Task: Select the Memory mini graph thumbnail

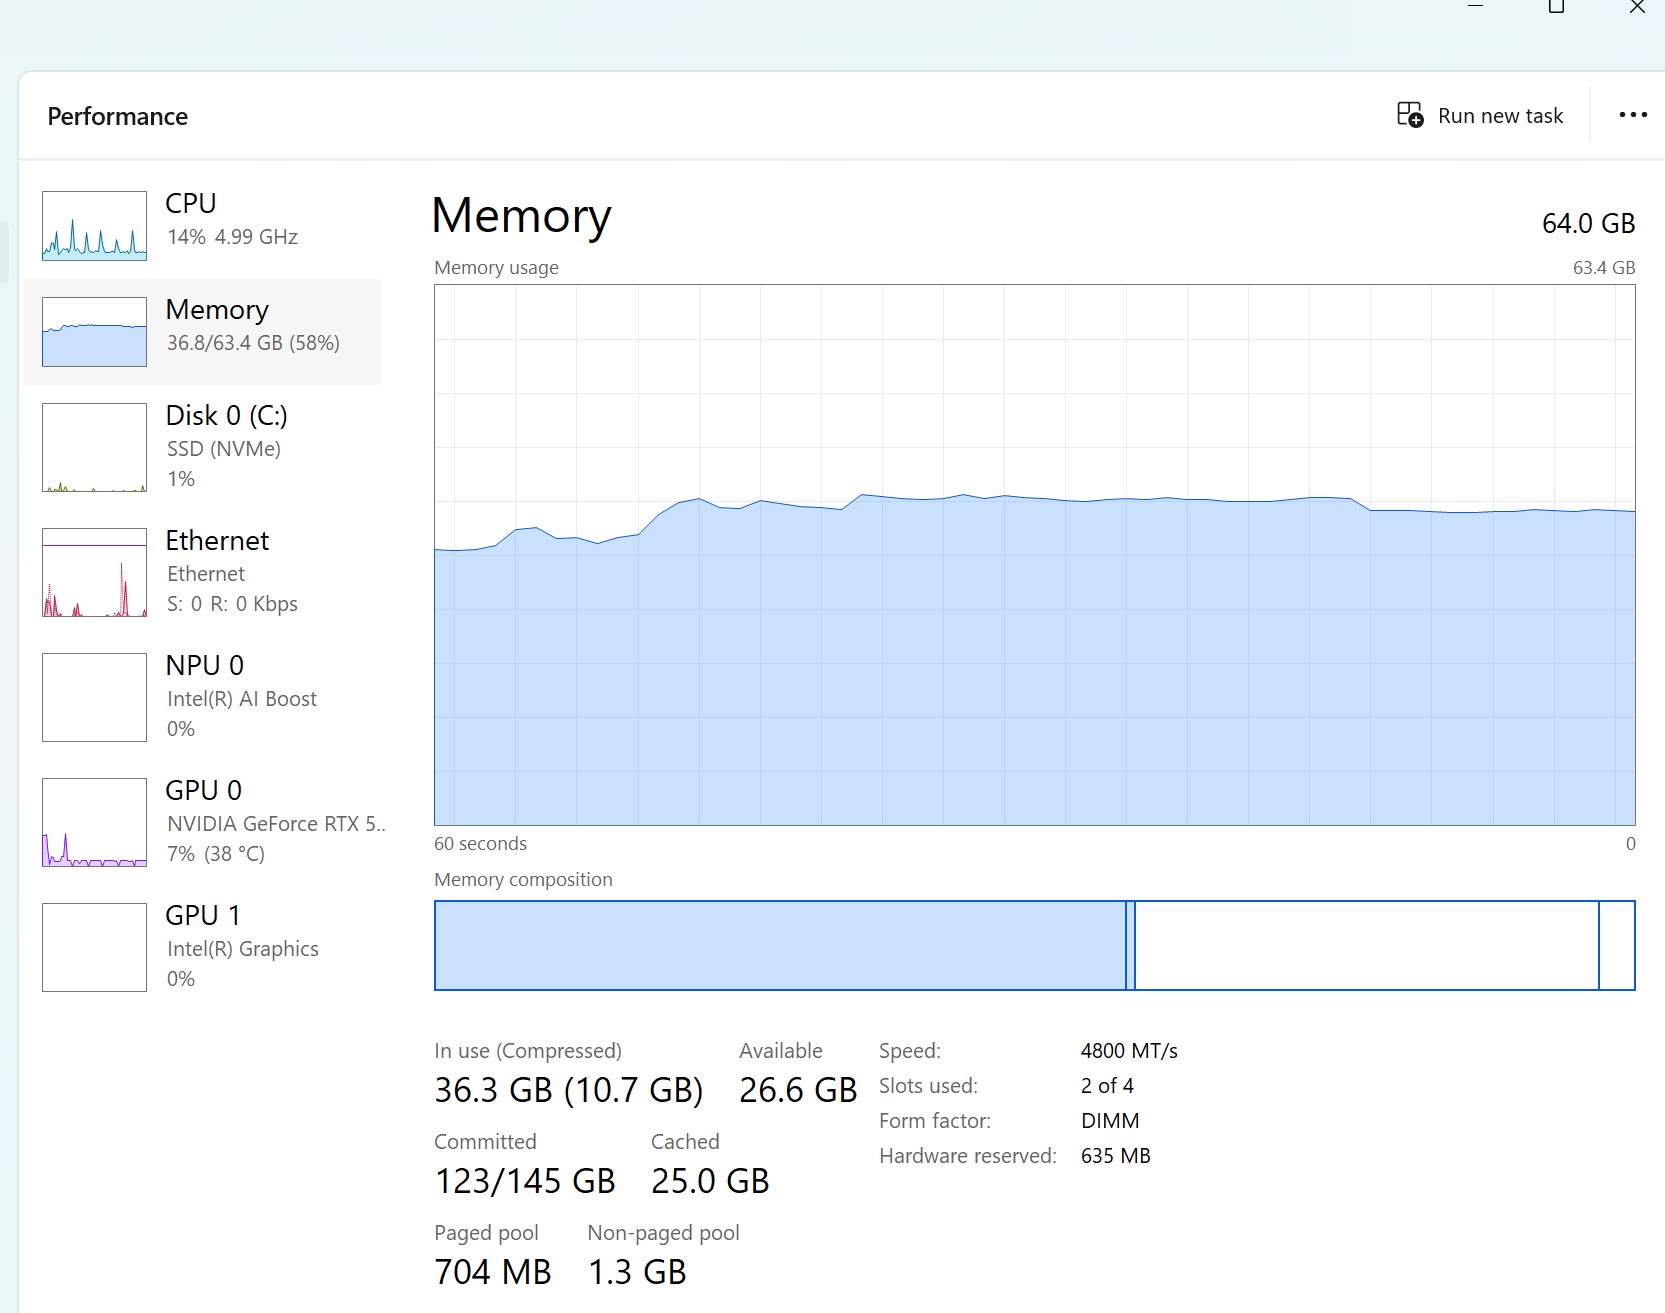Action: click(94, 332)
